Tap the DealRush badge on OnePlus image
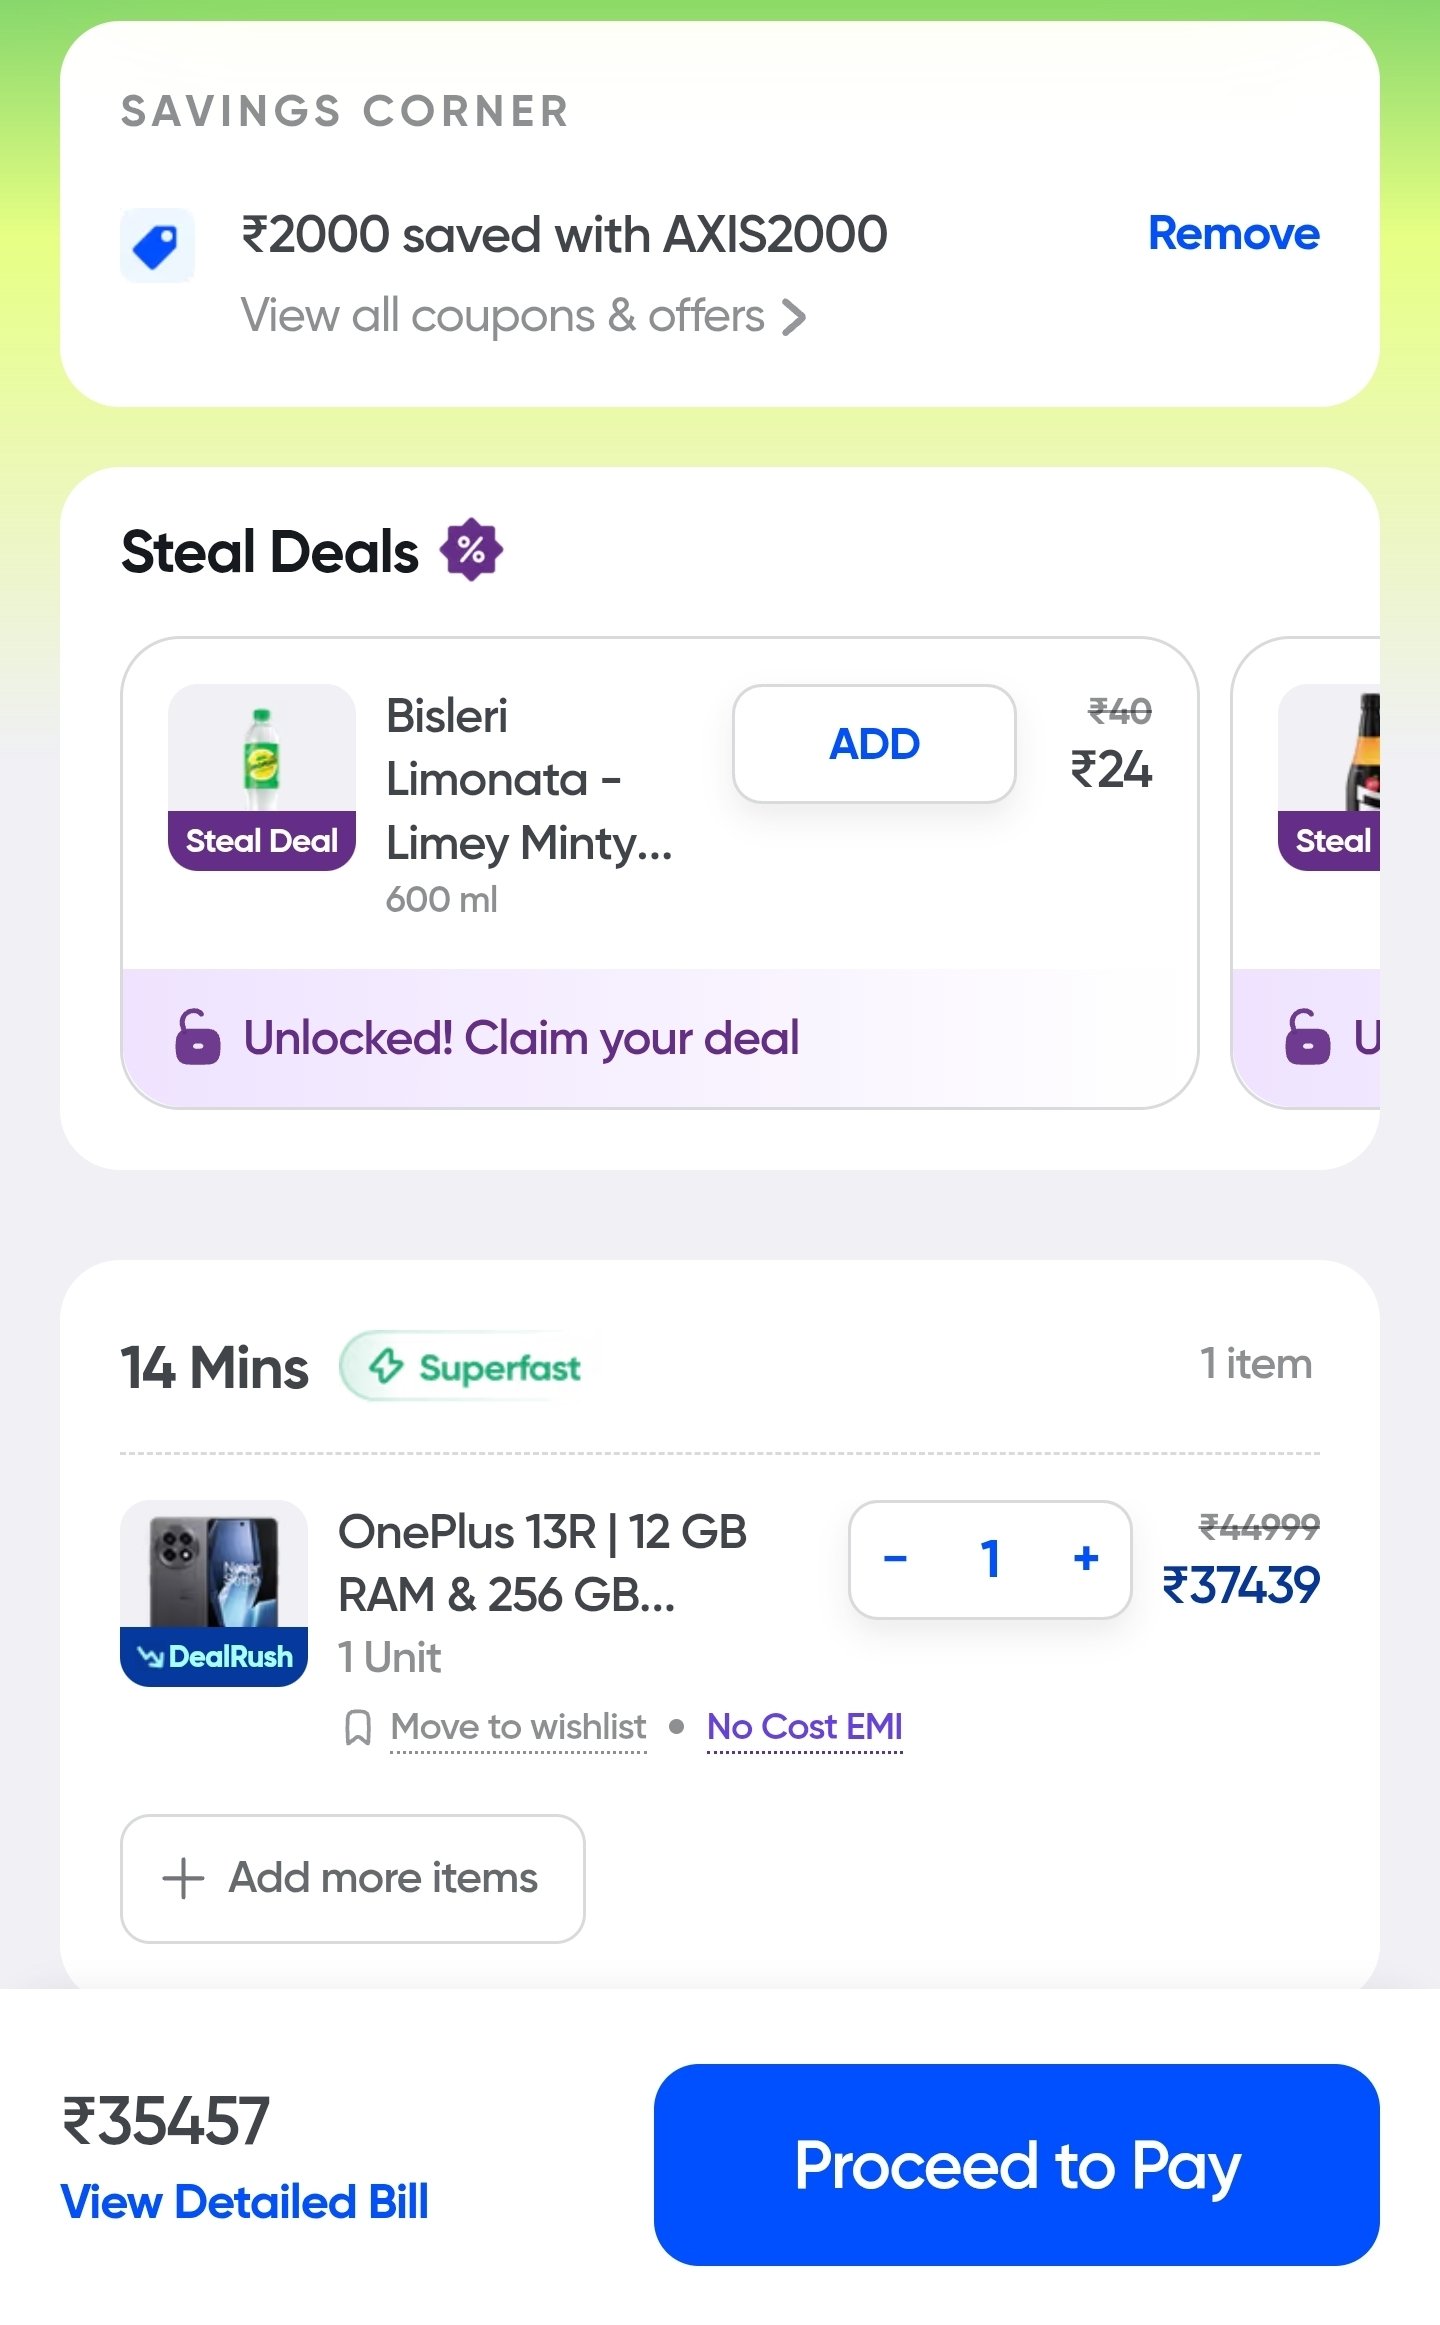1440x2325 pixels. coord(214,1657)
